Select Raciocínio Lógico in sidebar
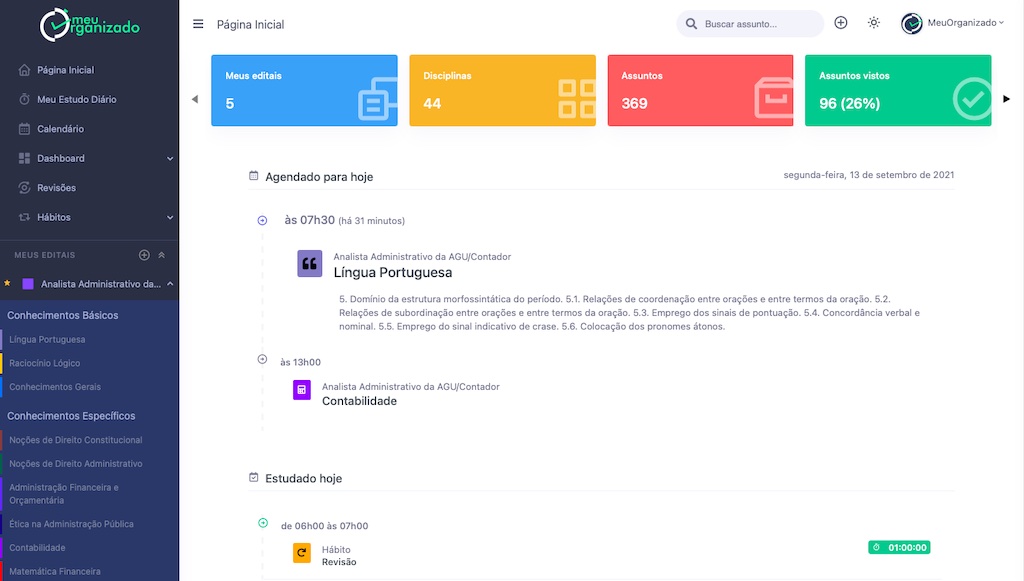This screenshot has height=581, width=1024. pyautogui.click(x=44, y=363)
